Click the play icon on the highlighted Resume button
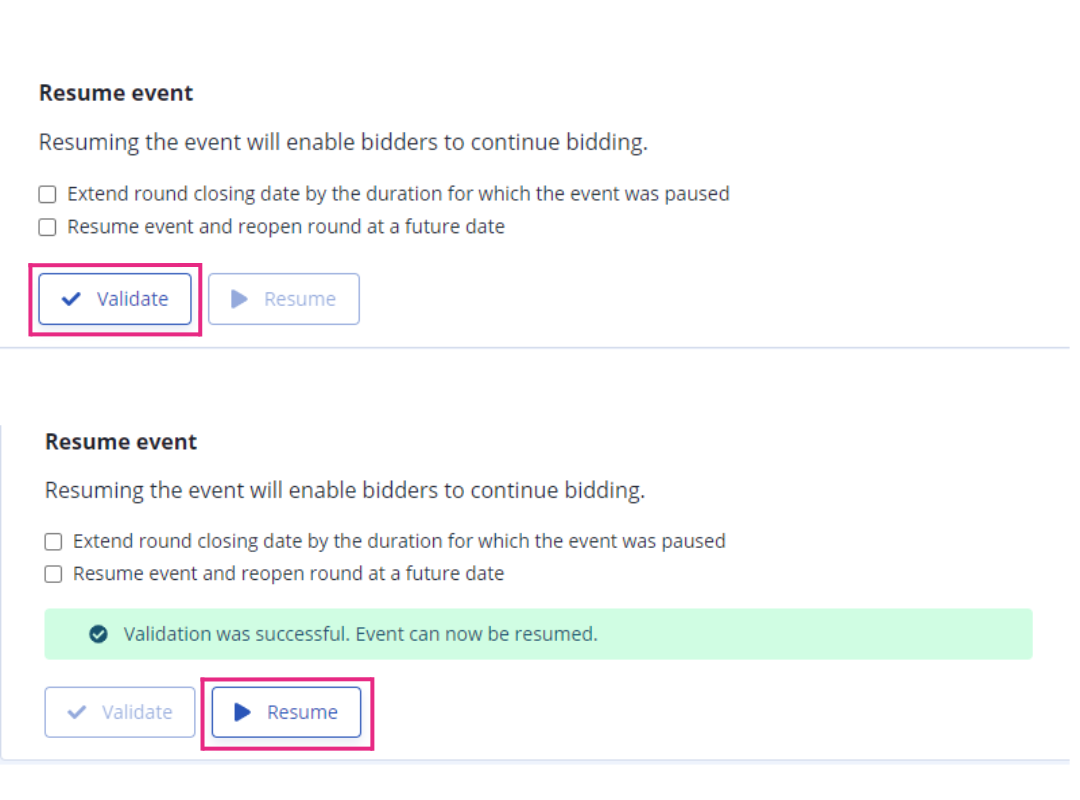The image size is (1080, 800). point(242,712)
